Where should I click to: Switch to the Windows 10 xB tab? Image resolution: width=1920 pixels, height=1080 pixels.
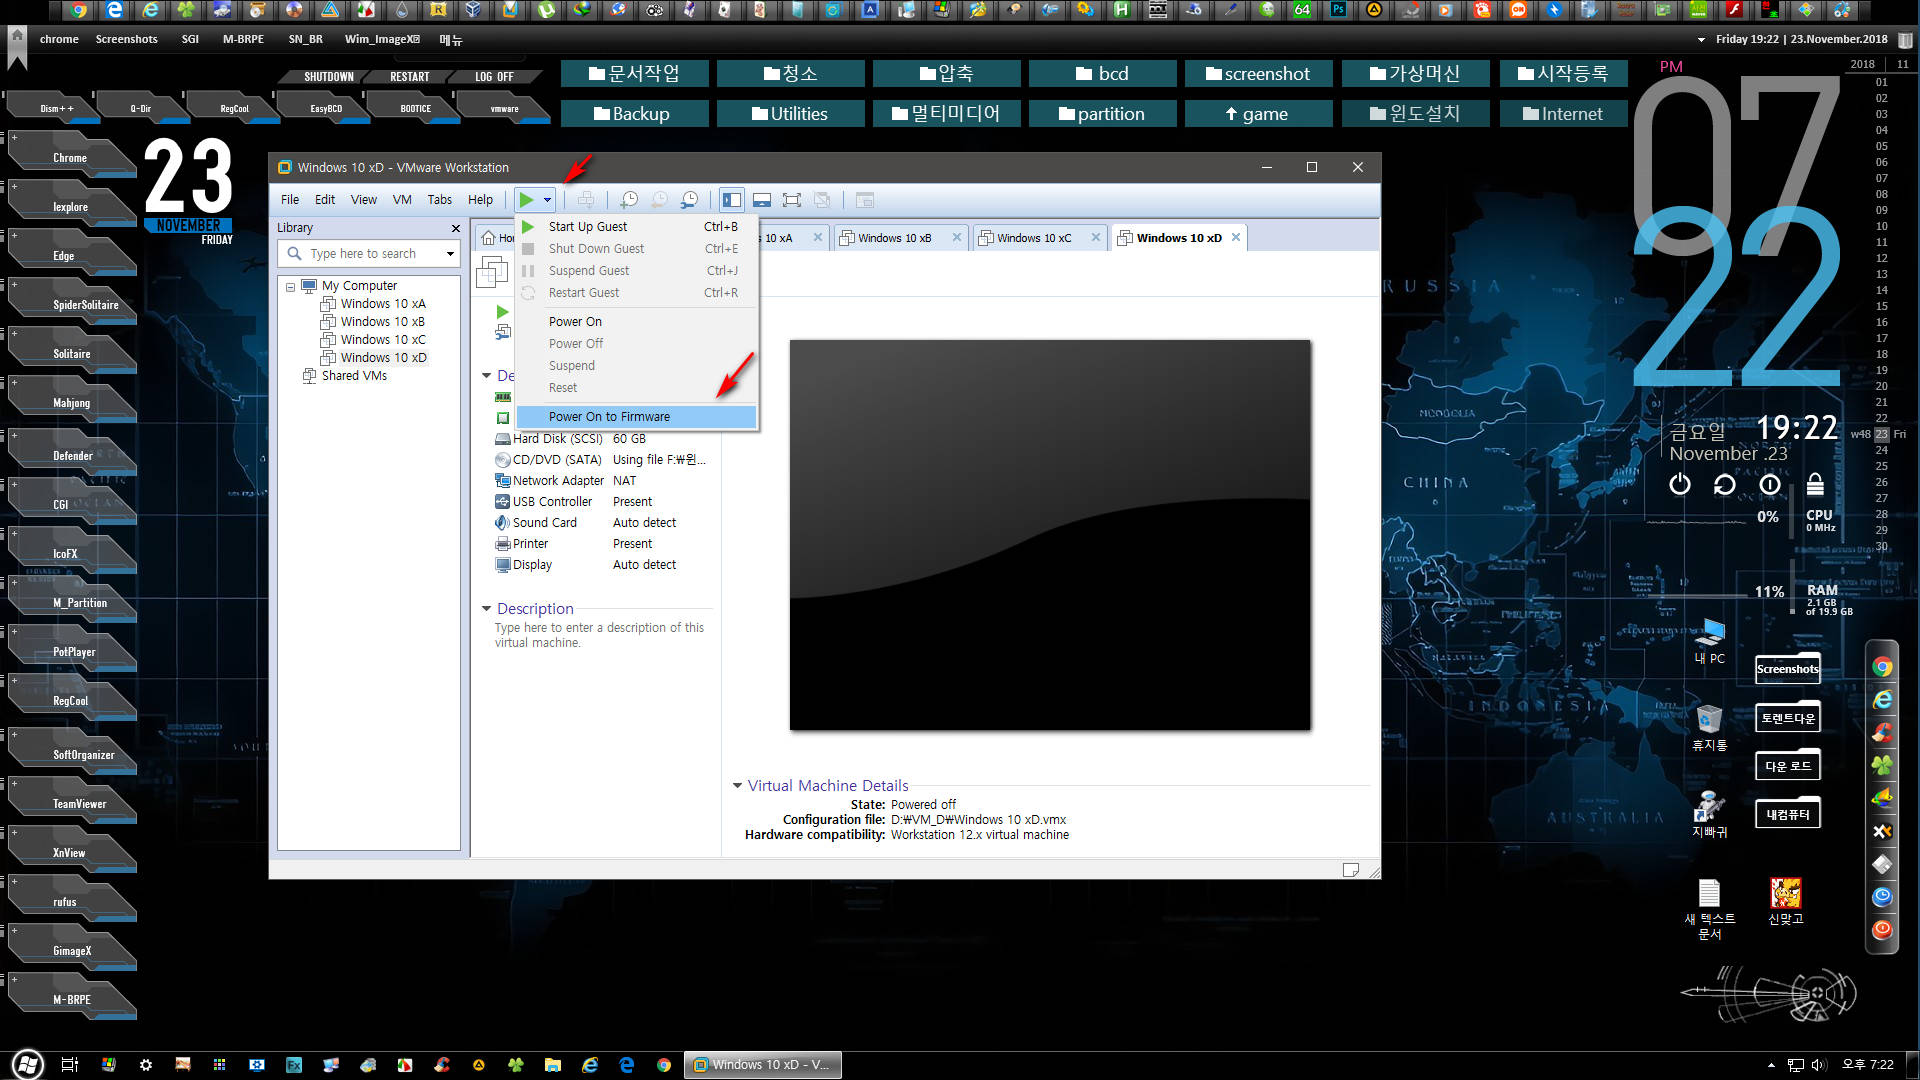[895, 238]
